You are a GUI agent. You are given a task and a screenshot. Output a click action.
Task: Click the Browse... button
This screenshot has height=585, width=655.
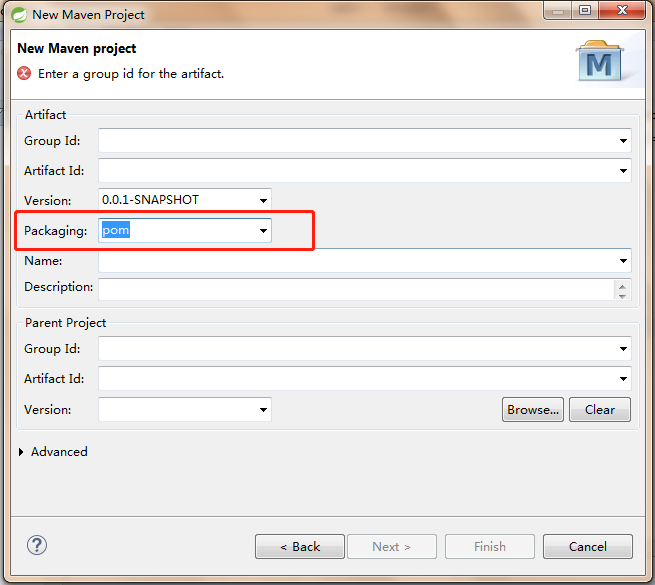533,410
